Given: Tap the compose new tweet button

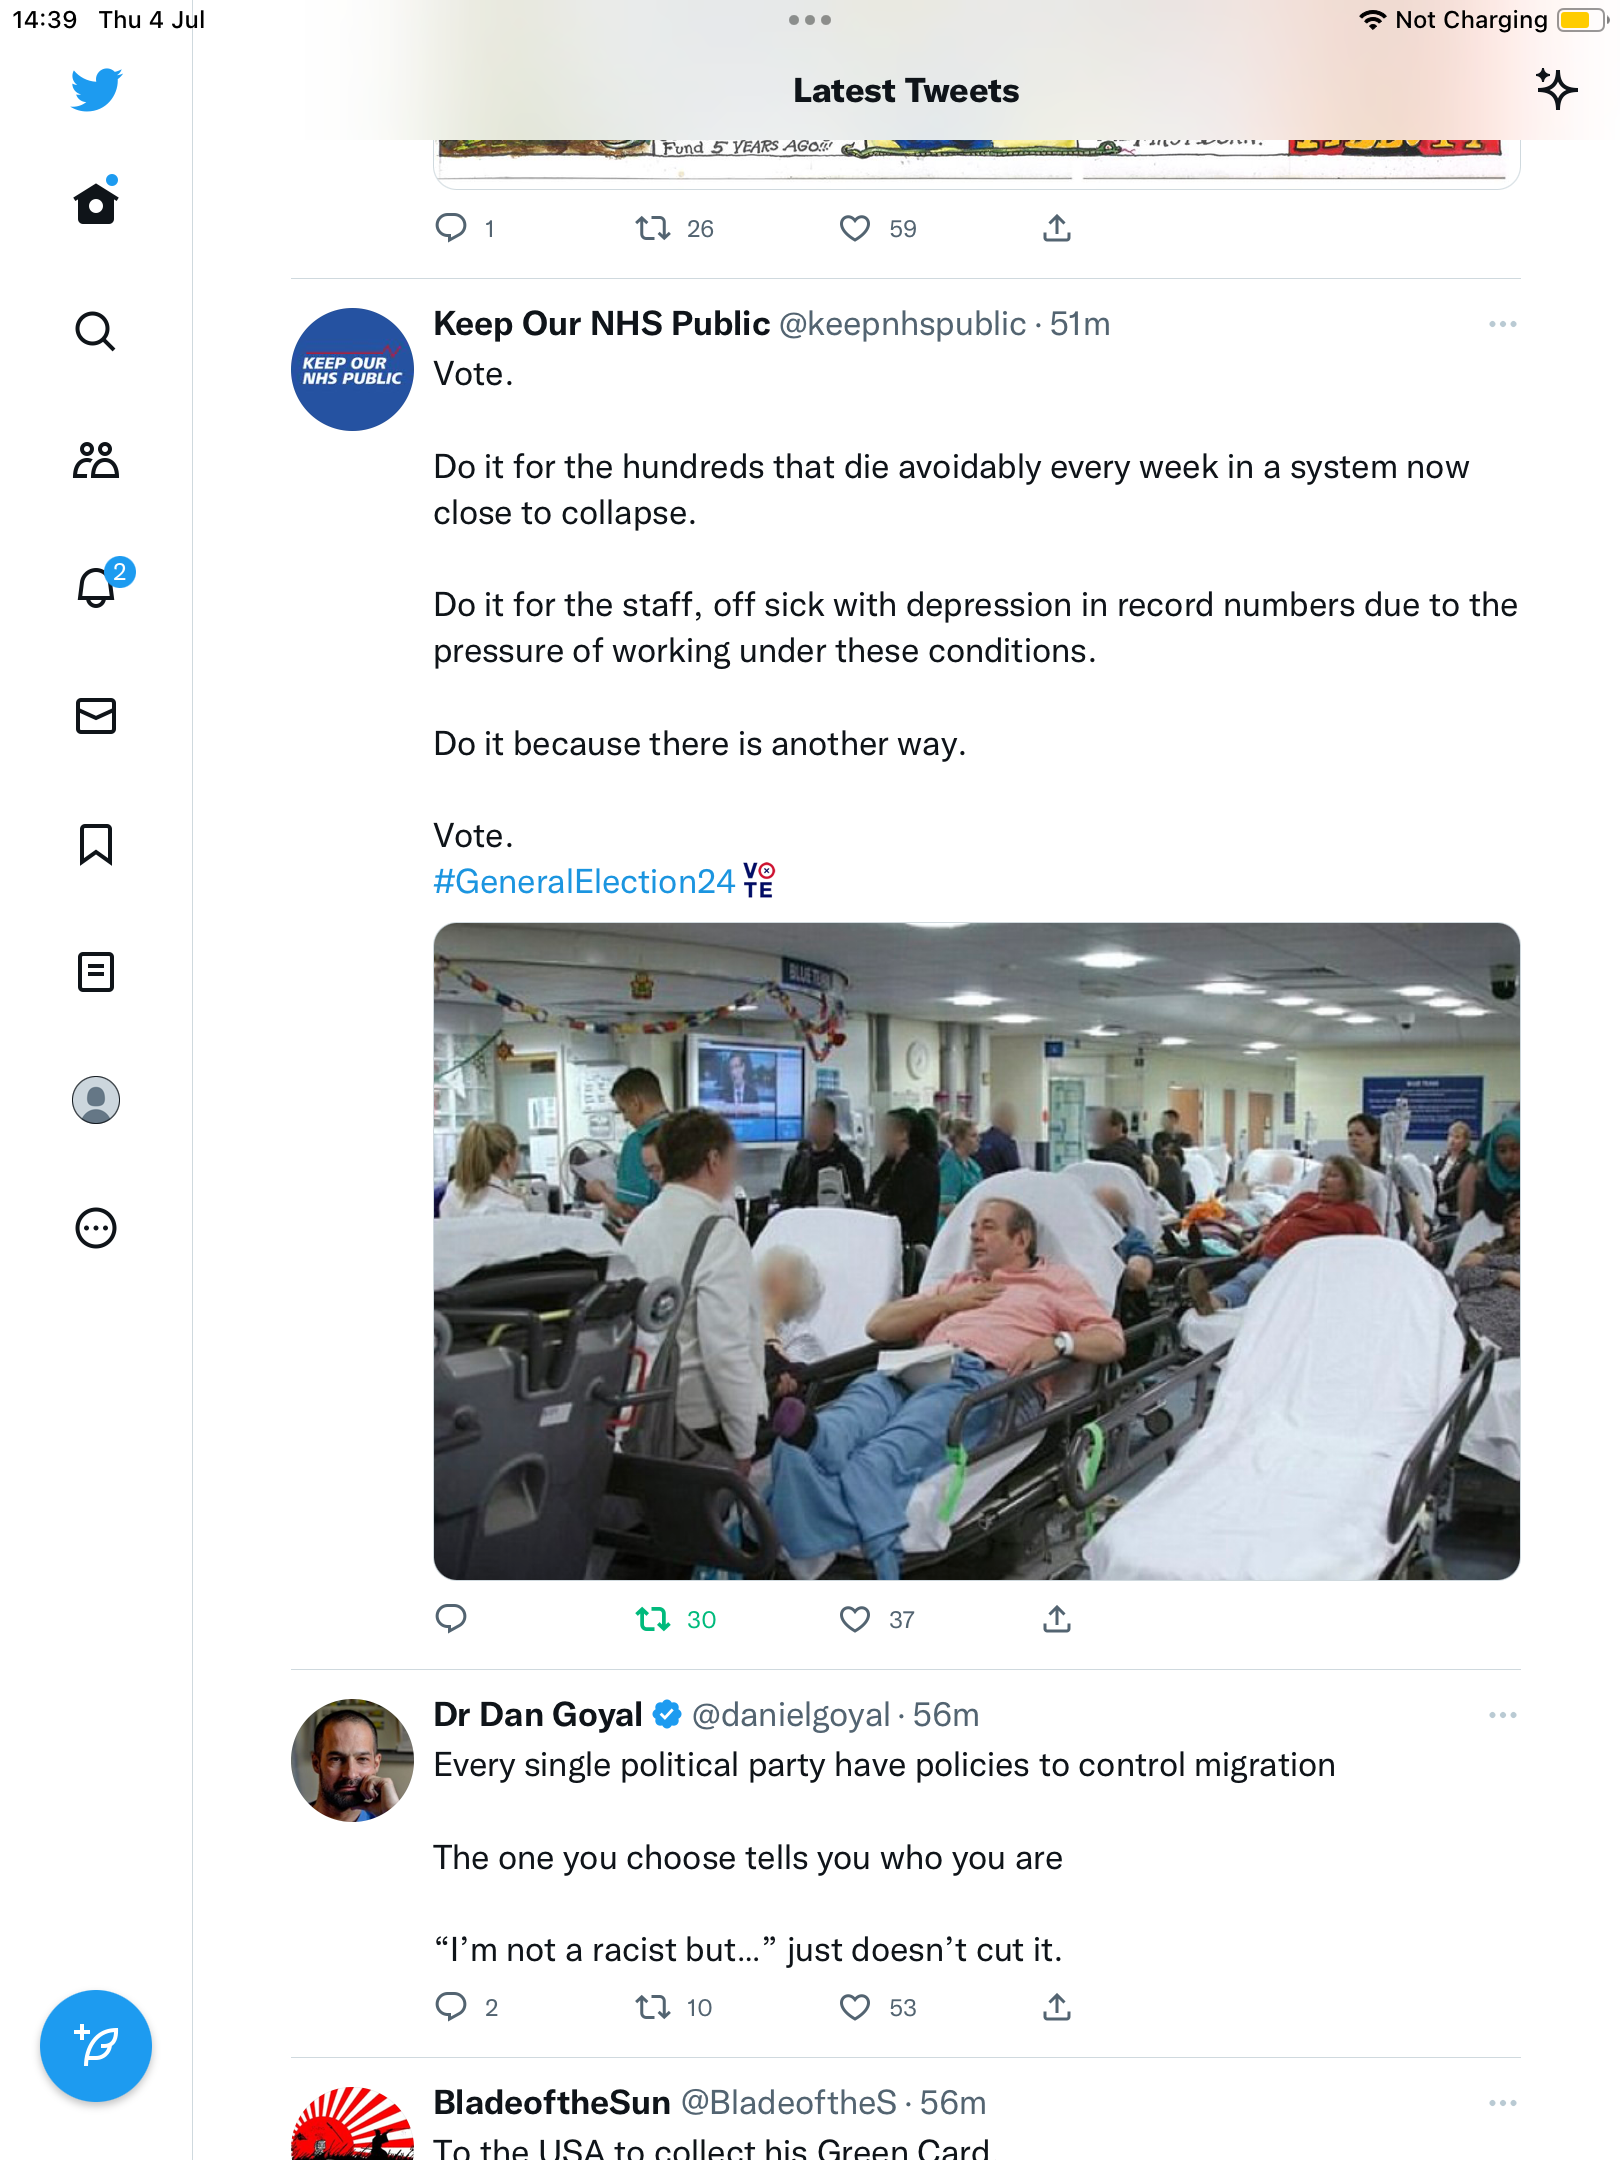Looking at the screenshot, I should tap(96, 2046).
